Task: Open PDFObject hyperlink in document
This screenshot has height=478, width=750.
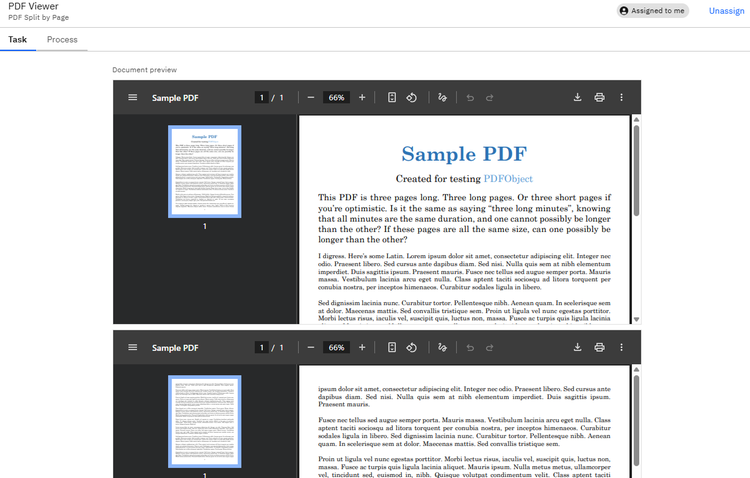Action: pyautogui.click(x=508, y=178)
